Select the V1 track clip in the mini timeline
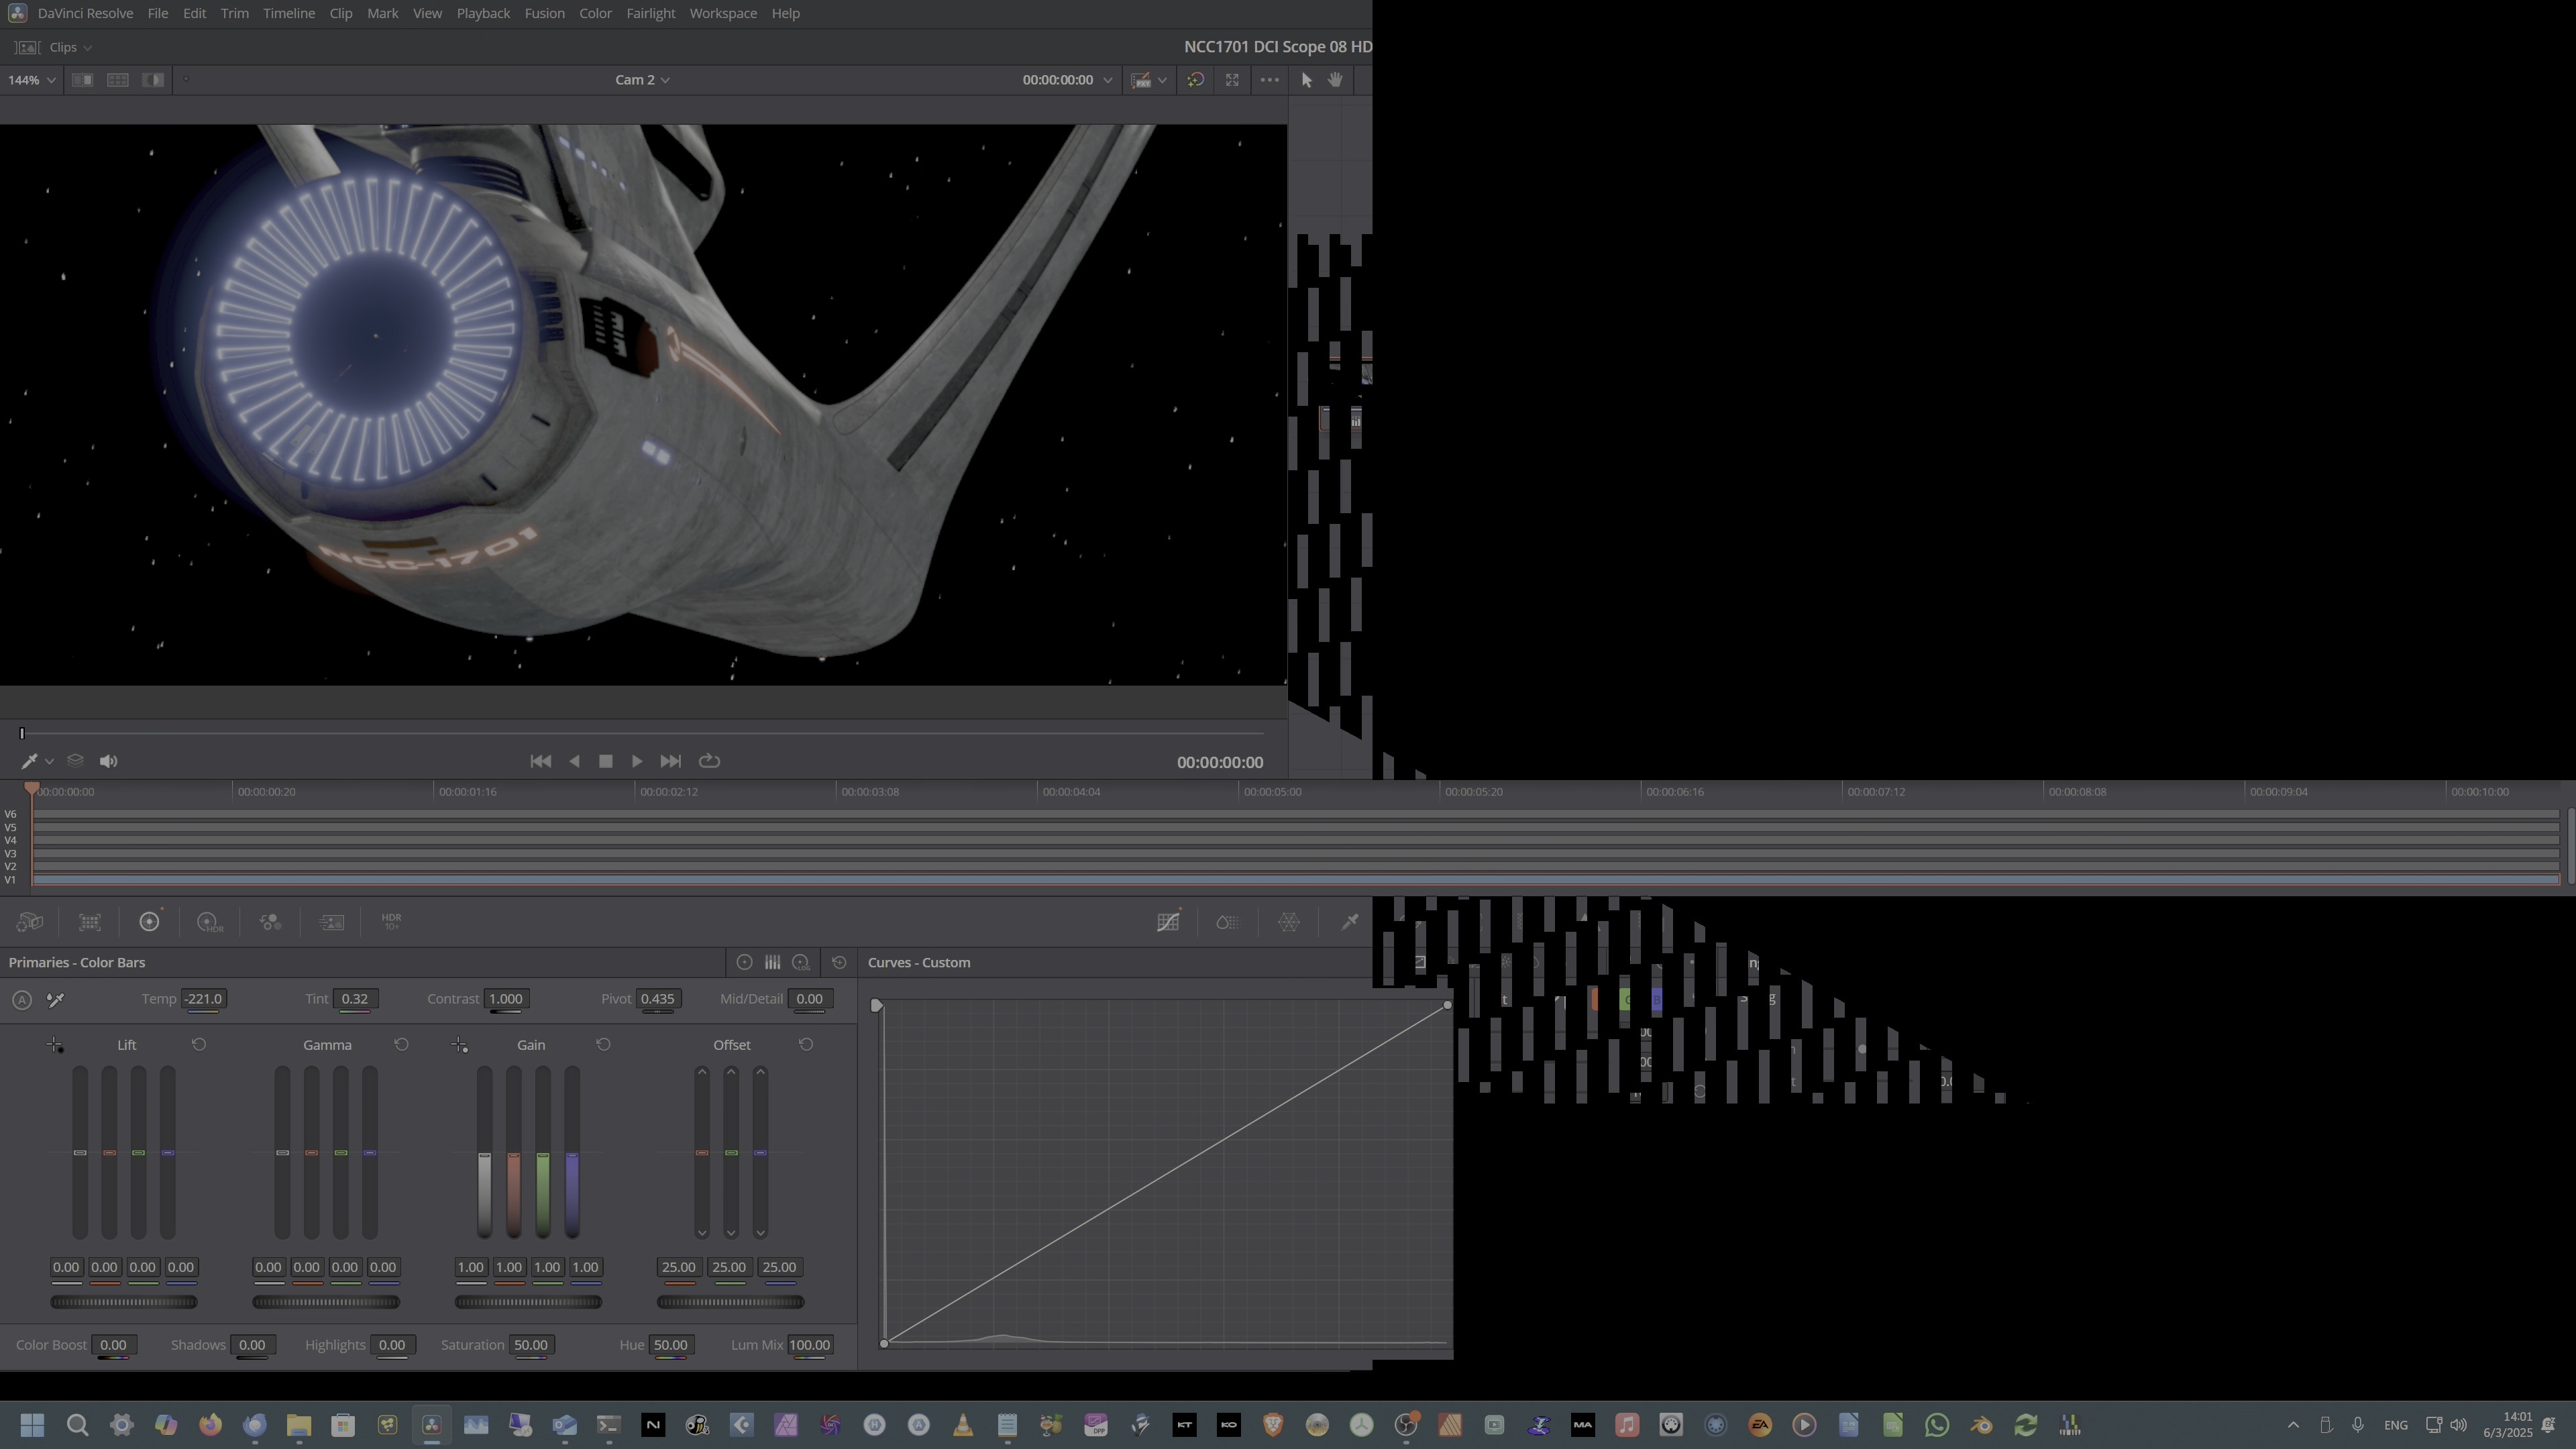Screen dimensions: 2576x1449 pyautogui.click(x=1296, y=880)
